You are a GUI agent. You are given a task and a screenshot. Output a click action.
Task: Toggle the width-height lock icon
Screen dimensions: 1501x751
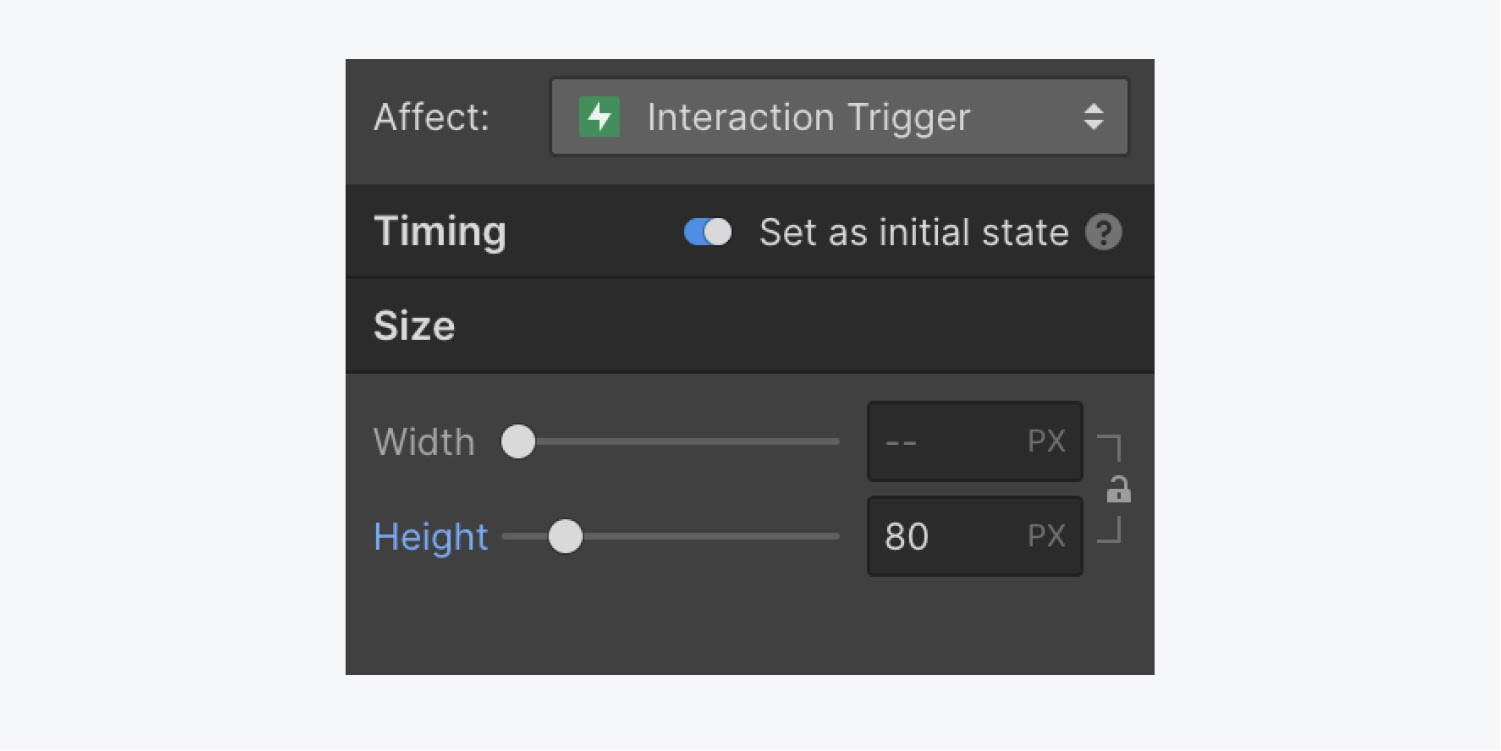tap(1118, 490)
